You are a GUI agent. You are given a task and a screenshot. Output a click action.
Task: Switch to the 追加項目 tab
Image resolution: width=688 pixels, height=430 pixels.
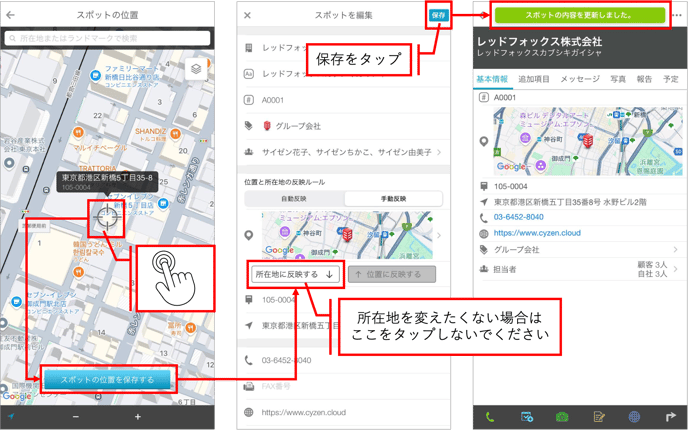point(534,79)
